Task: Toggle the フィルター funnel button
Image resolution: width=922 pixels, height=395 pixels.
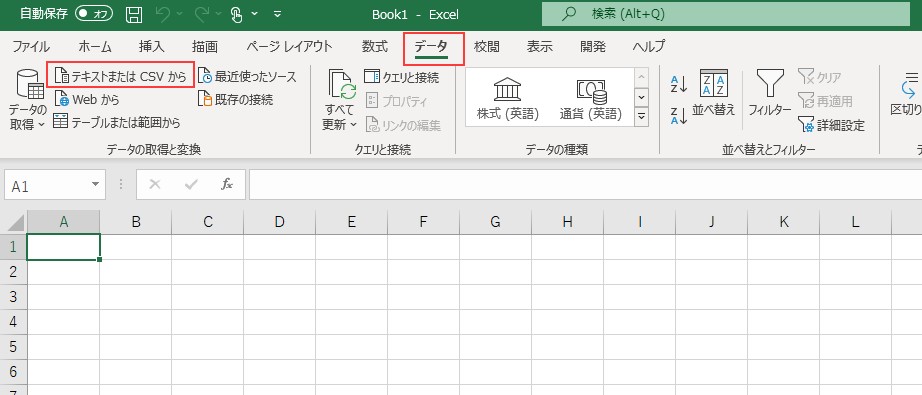Action: tap(770, 93)
